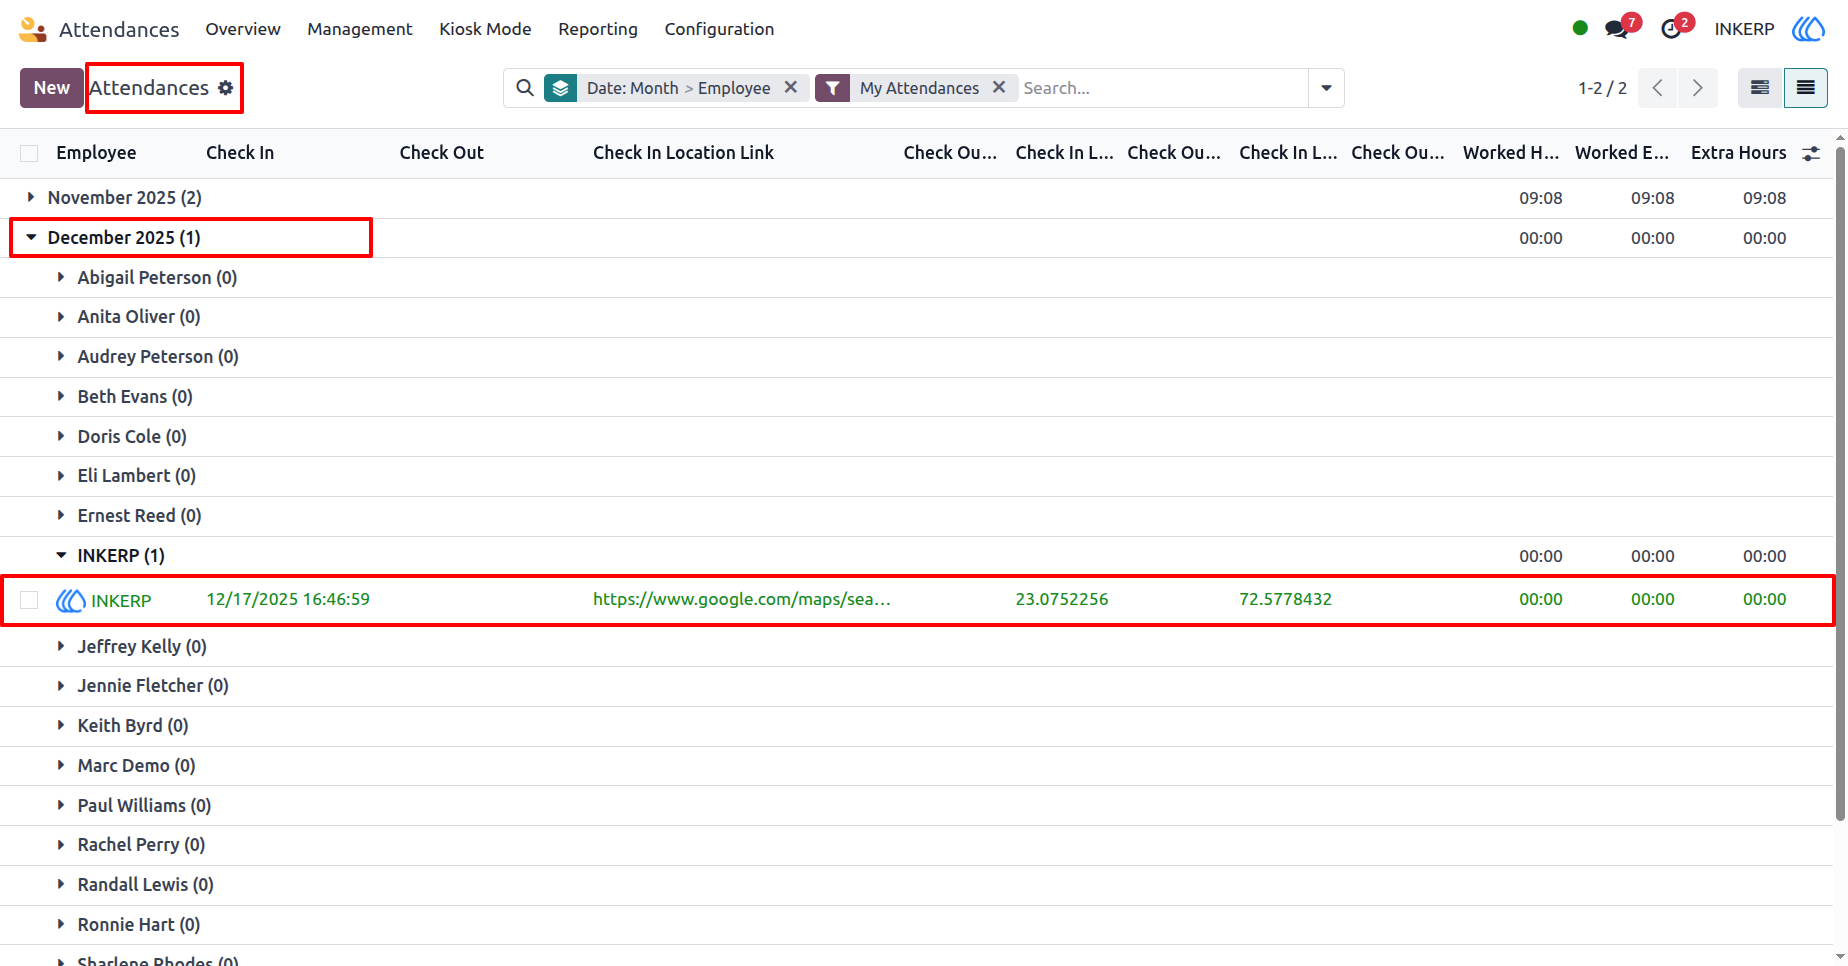Tick the INKERP attendance row checkbox

(29, 600)
